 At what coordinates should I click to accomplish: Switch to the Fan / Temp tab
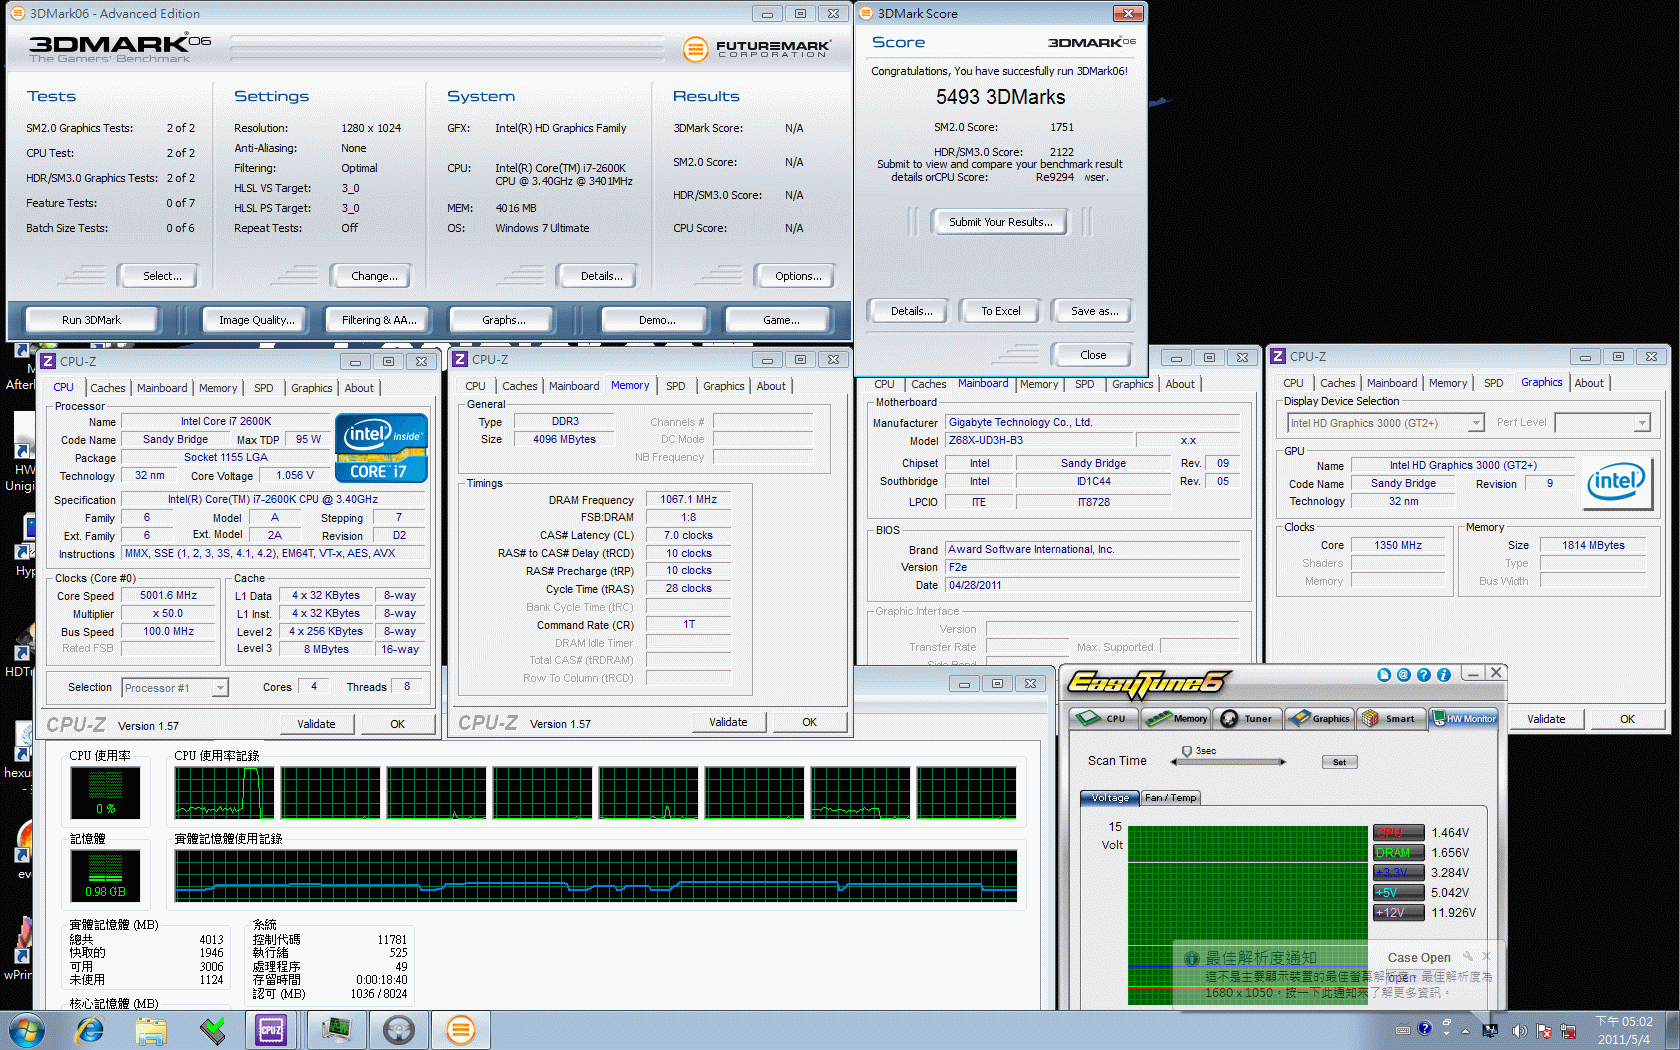coord(1170,798)
